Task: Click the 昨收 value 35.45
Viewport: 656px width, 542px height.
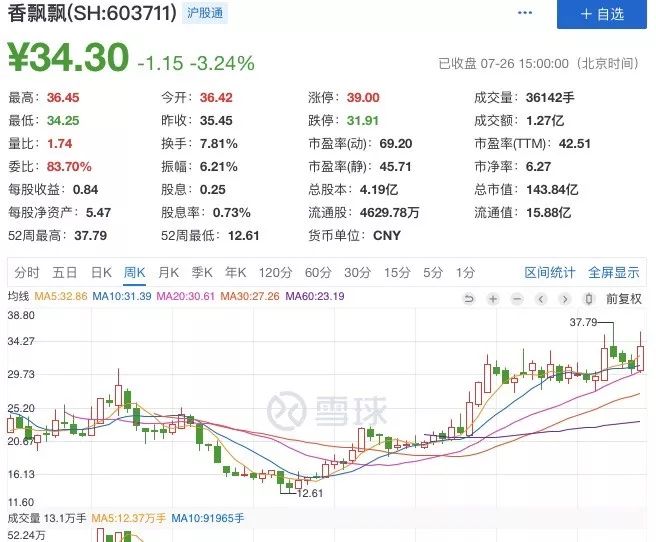Action: tap(216, 121)
